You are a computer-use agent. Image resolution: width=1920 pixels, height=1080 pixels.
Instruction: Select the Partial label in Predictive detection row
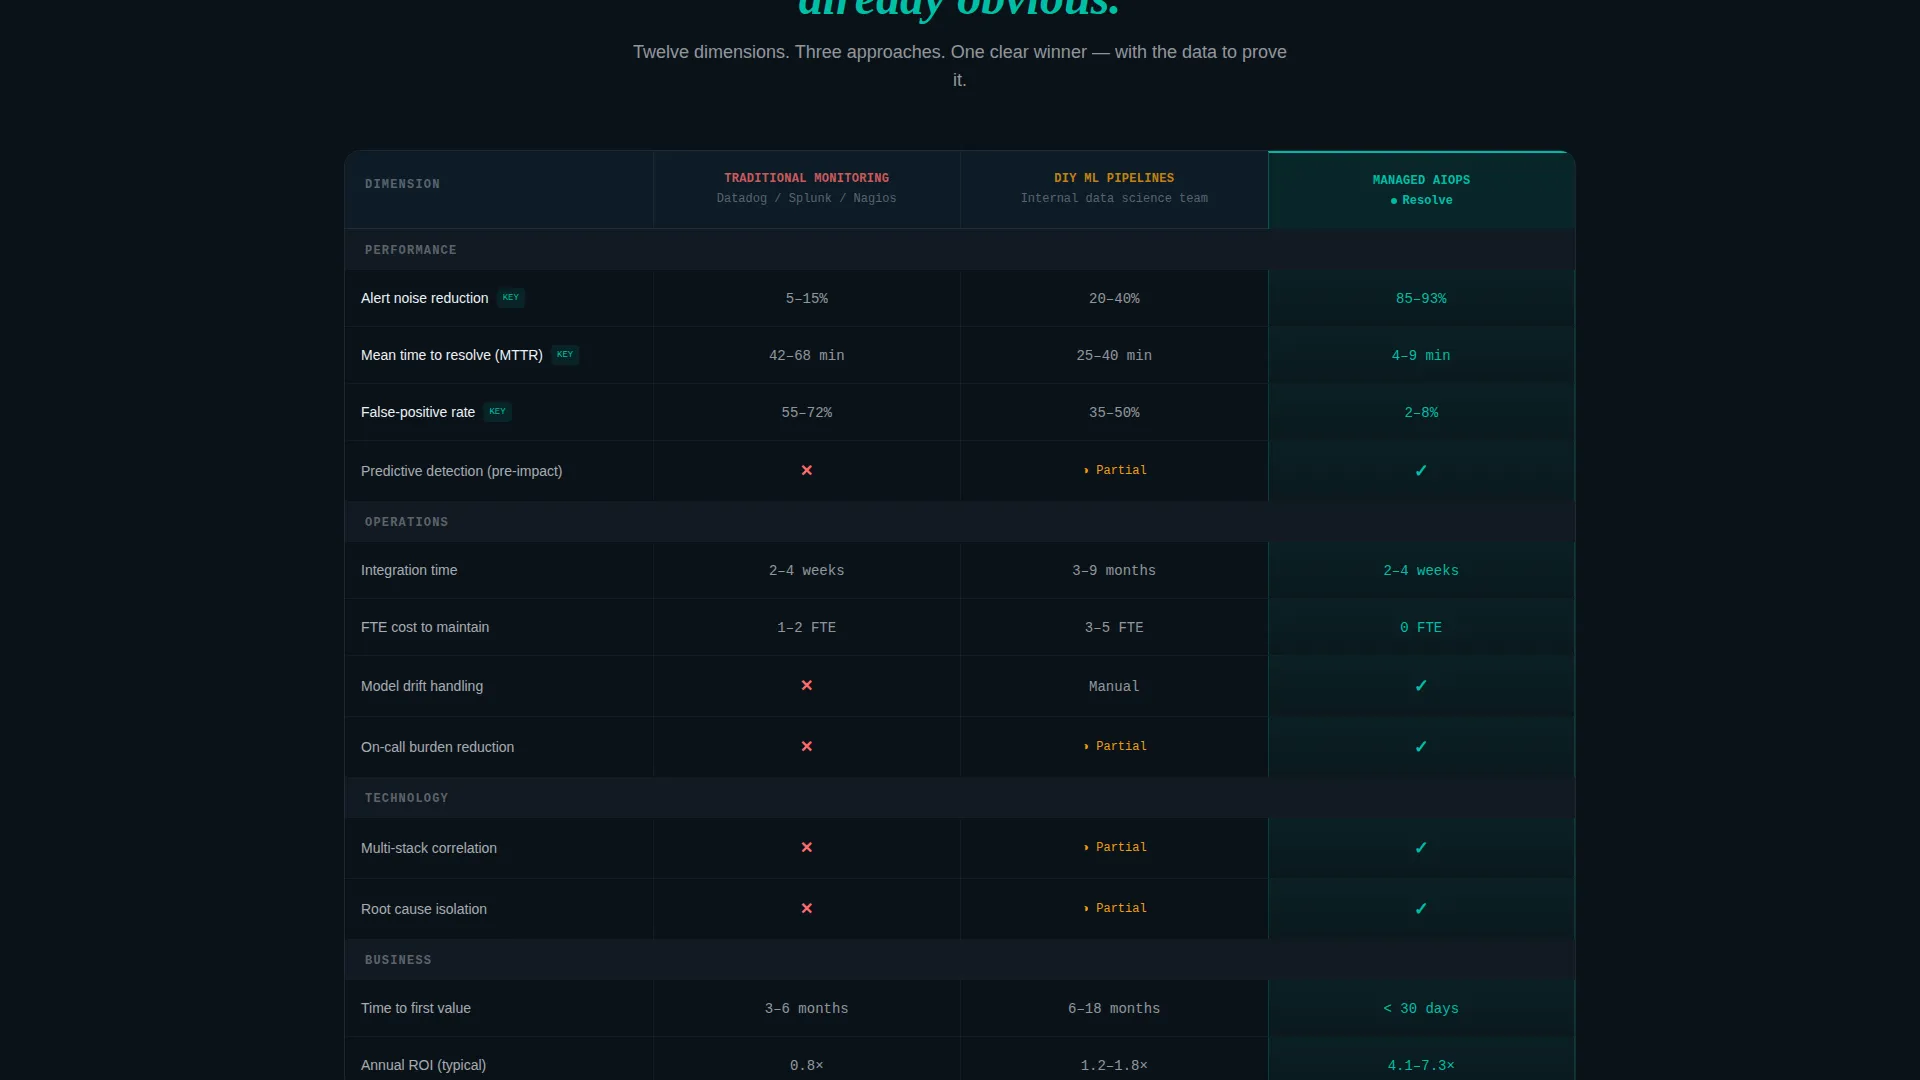click(1114, 470)
